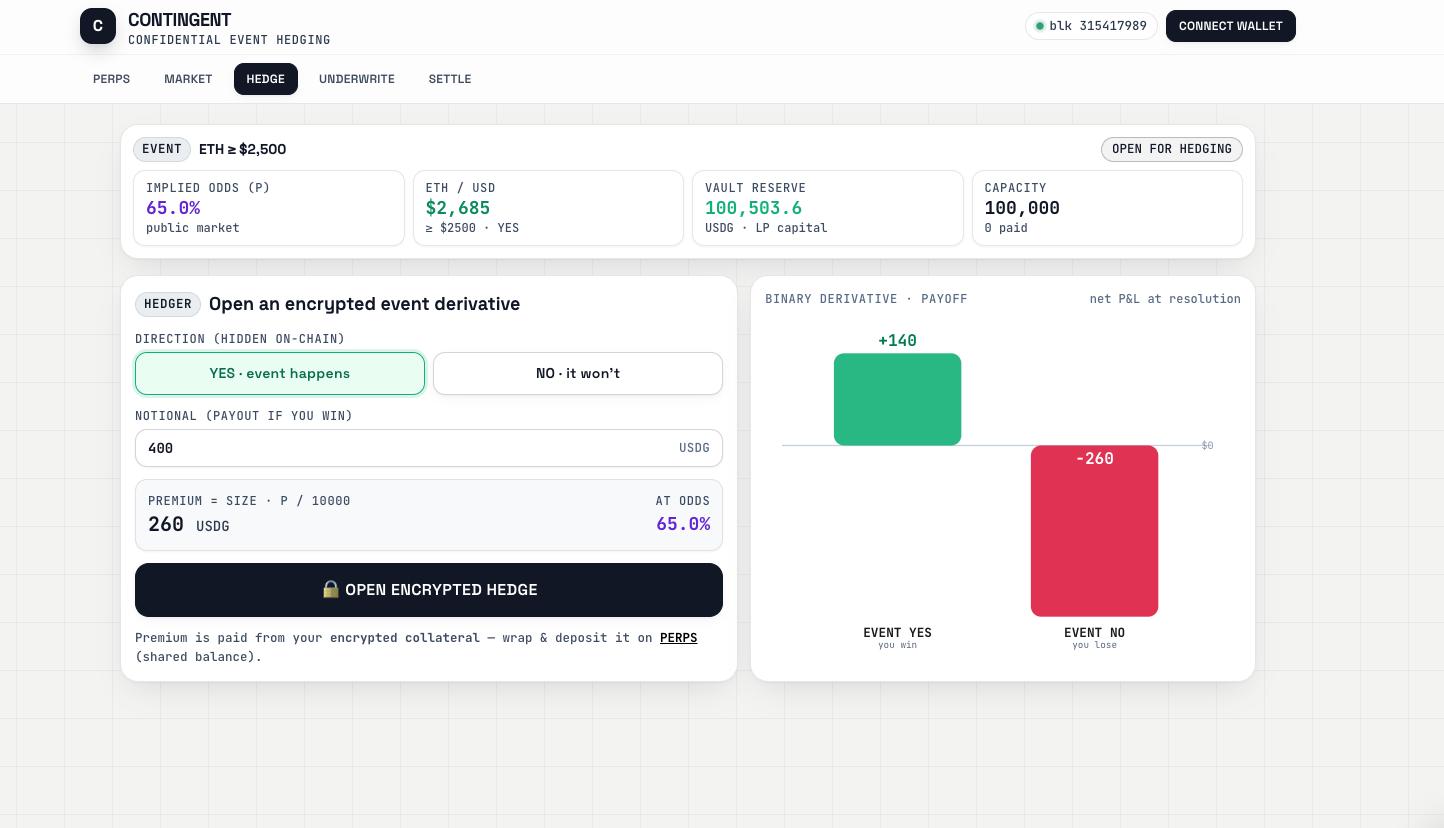Click the ETH ≥ $2,500 event title

point(242,149)
